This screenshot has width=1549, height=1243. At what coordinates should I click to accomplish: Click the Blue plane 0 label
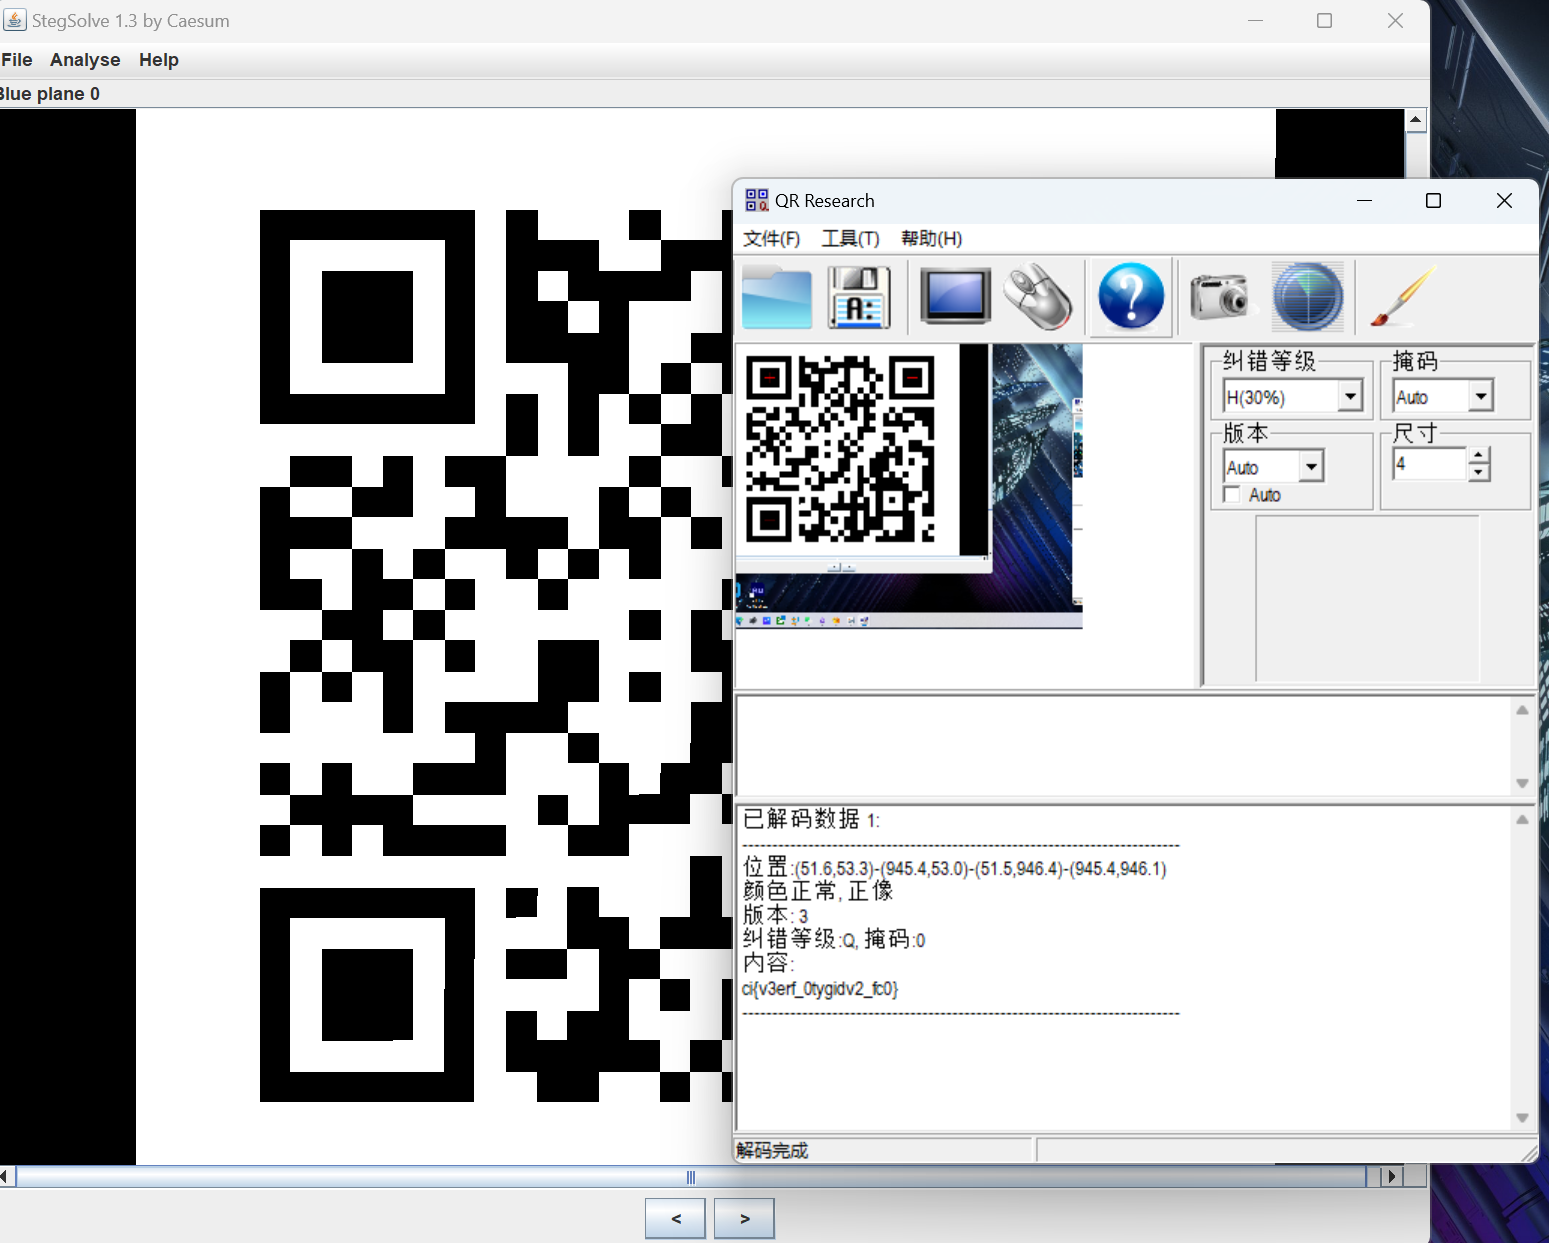coord(49,94)
